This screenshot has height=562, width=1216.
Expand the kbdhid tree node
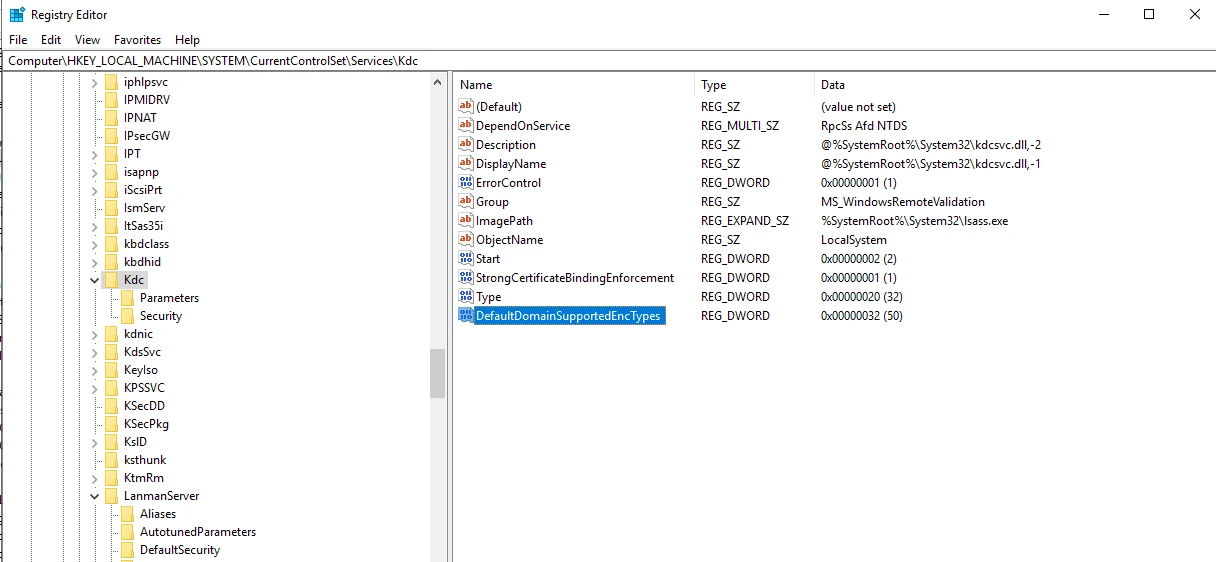[94, 262]
